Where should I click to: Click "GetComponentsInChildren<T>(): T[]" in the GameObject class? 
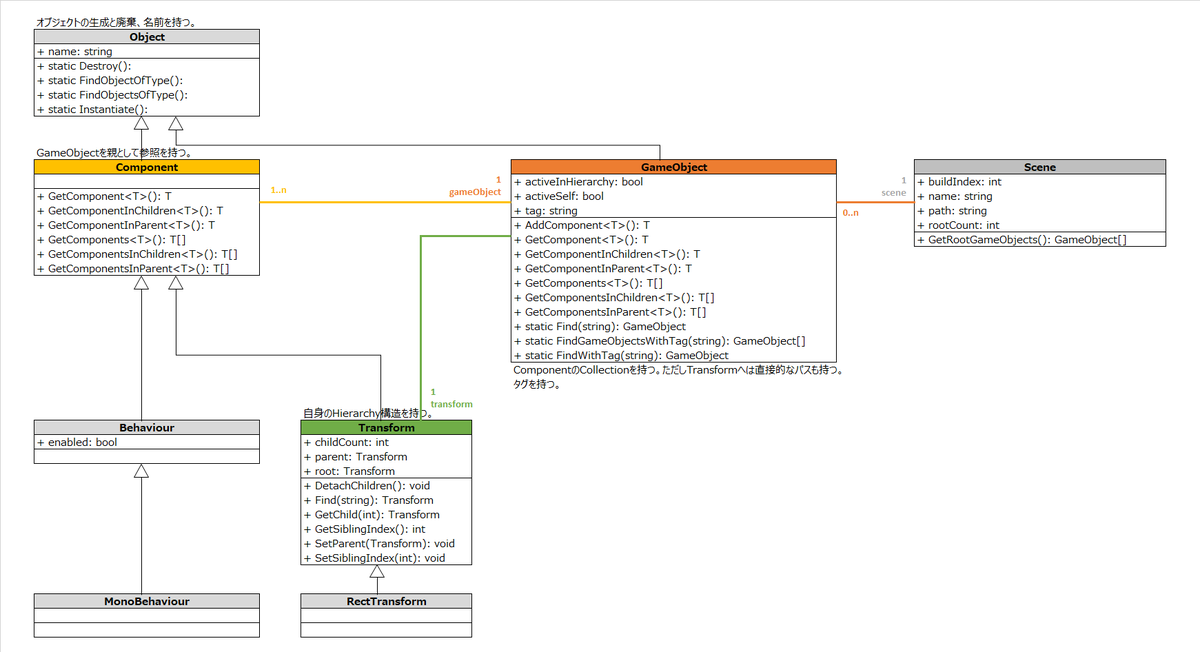pyautogui.click(x=614, y=298)
